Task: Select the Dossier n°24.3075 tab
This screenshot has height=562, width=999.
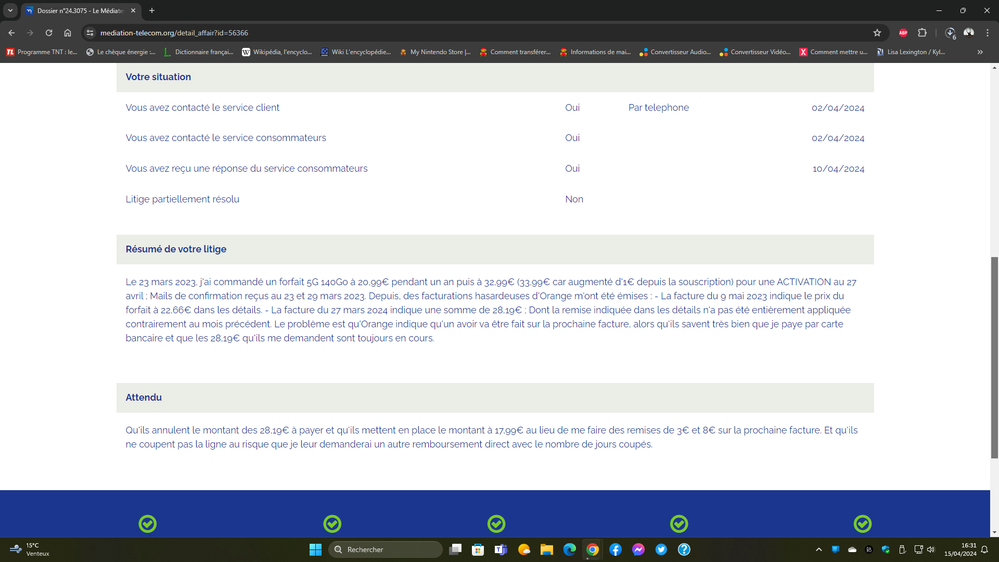Action: (x=80, y=10)
